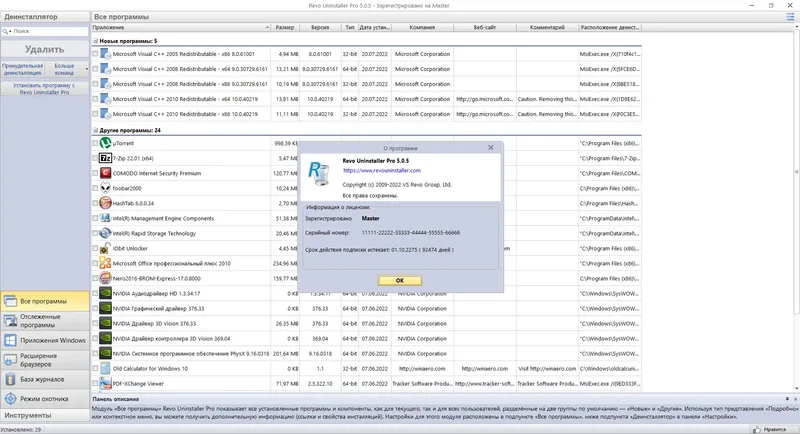Screen dimensions: 800x434
Task: Check the box for Visual C++ 2005 Redistributable
Action: click(x=95, y=54)
